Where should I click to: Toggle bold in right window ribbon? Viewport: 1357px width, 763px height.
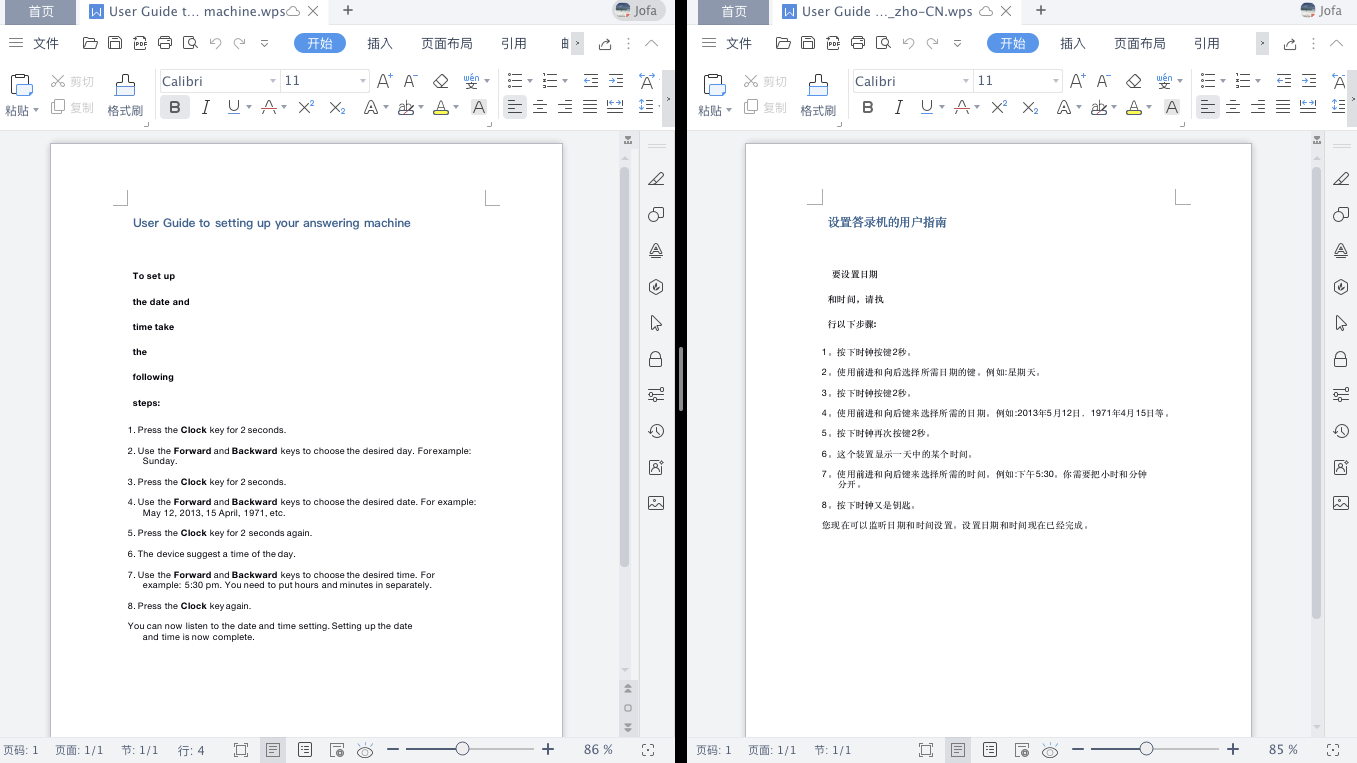[868, 107]
